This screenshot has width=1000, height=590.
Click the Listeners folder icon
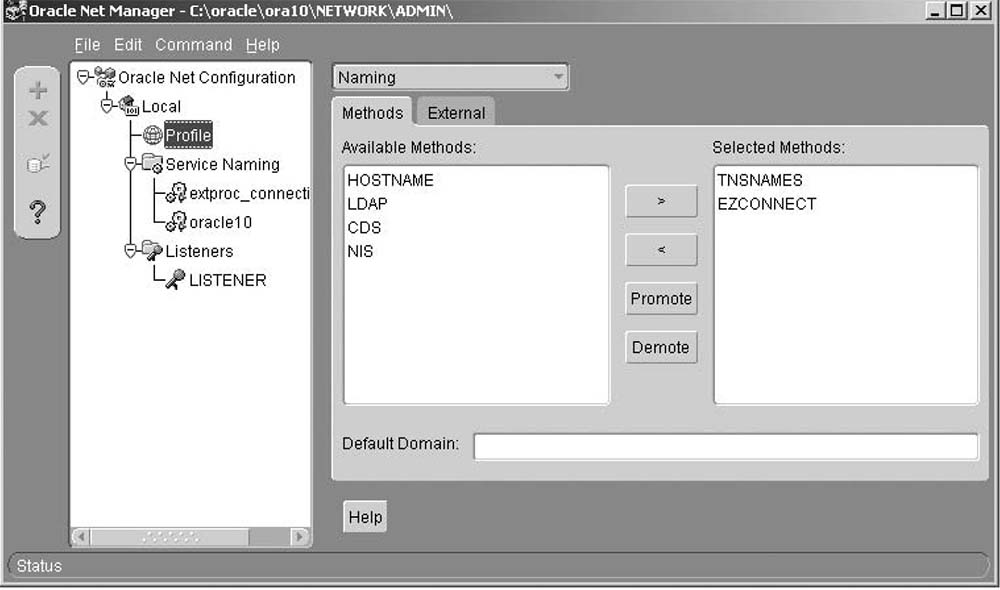pyautogui.click(x=152, y=251)
